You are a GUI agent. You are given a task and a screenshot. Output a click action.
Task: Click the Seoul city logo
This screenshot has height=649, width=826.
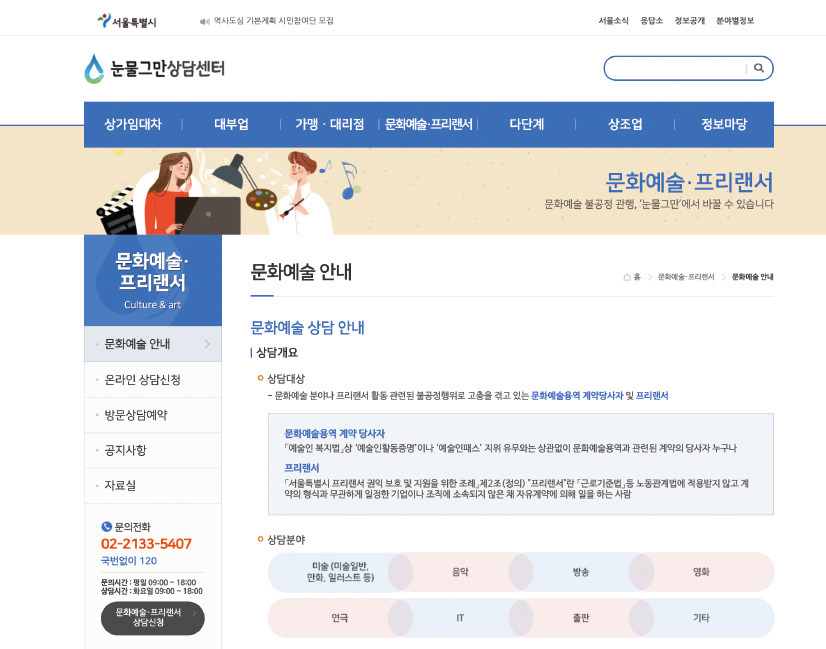click(x=127, y=21)
